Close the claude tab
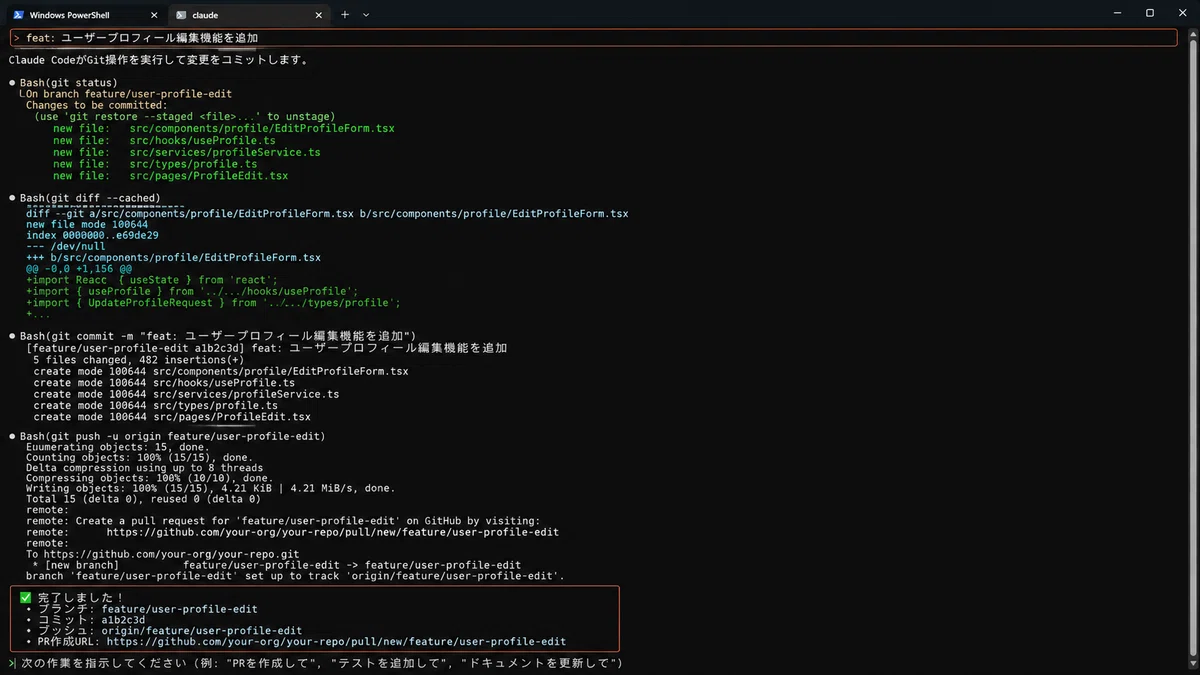Screen dimensions: 1200x675 point(317,15)
